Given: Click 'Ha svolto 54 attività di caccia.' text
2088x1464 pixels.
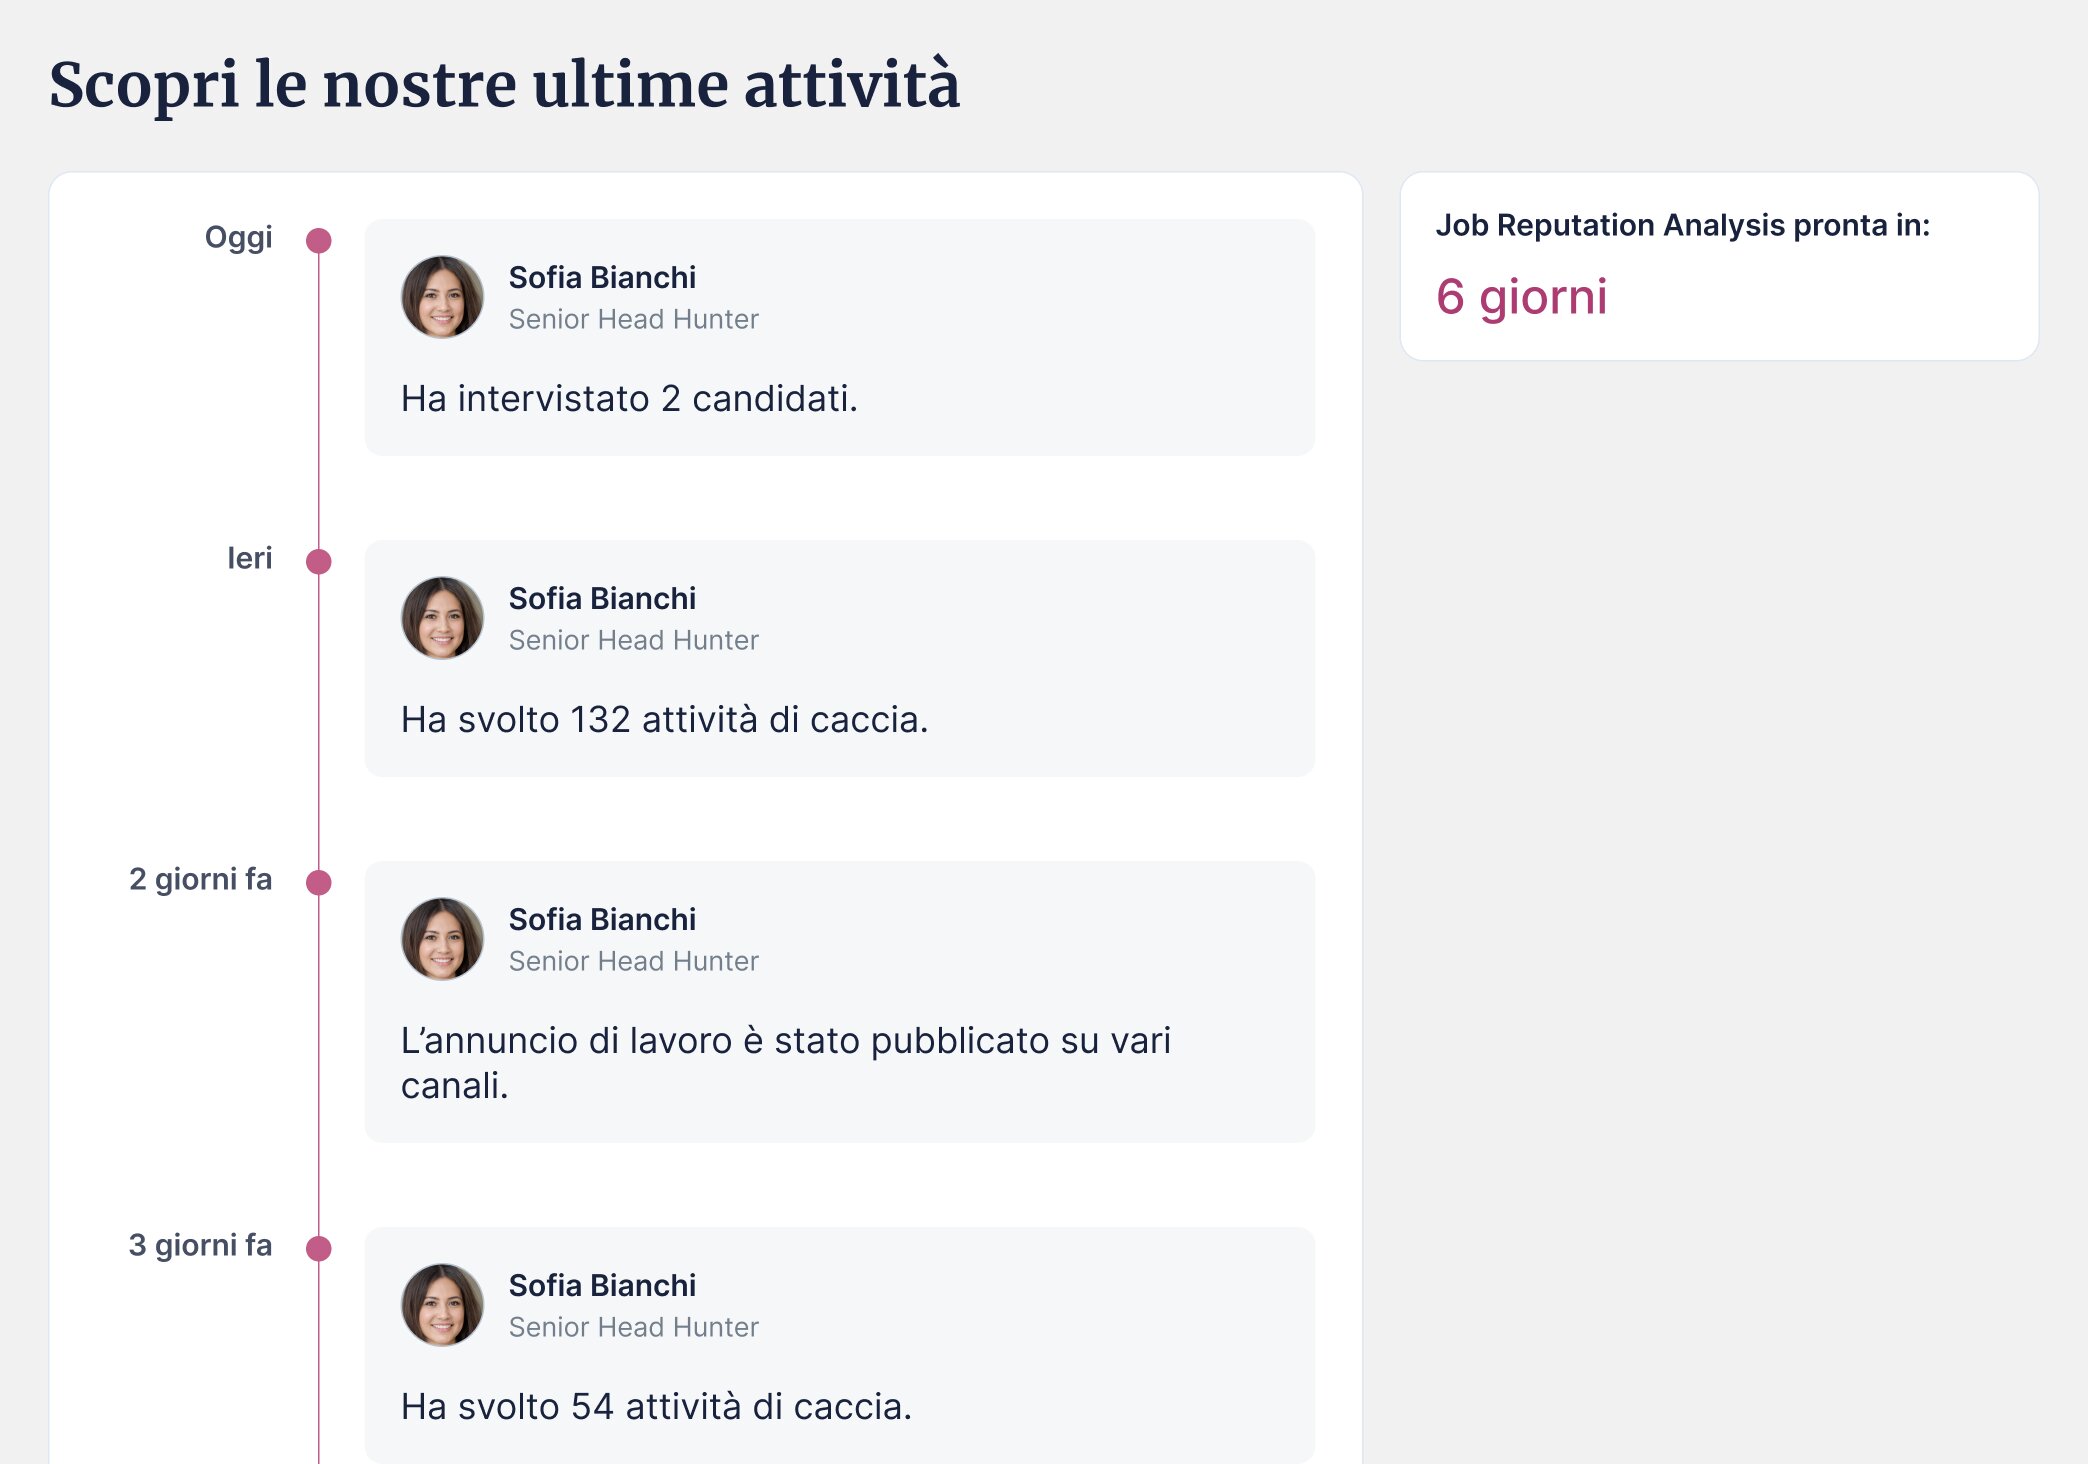Looking at the screenshot, I should click(x=656, y=1407).
